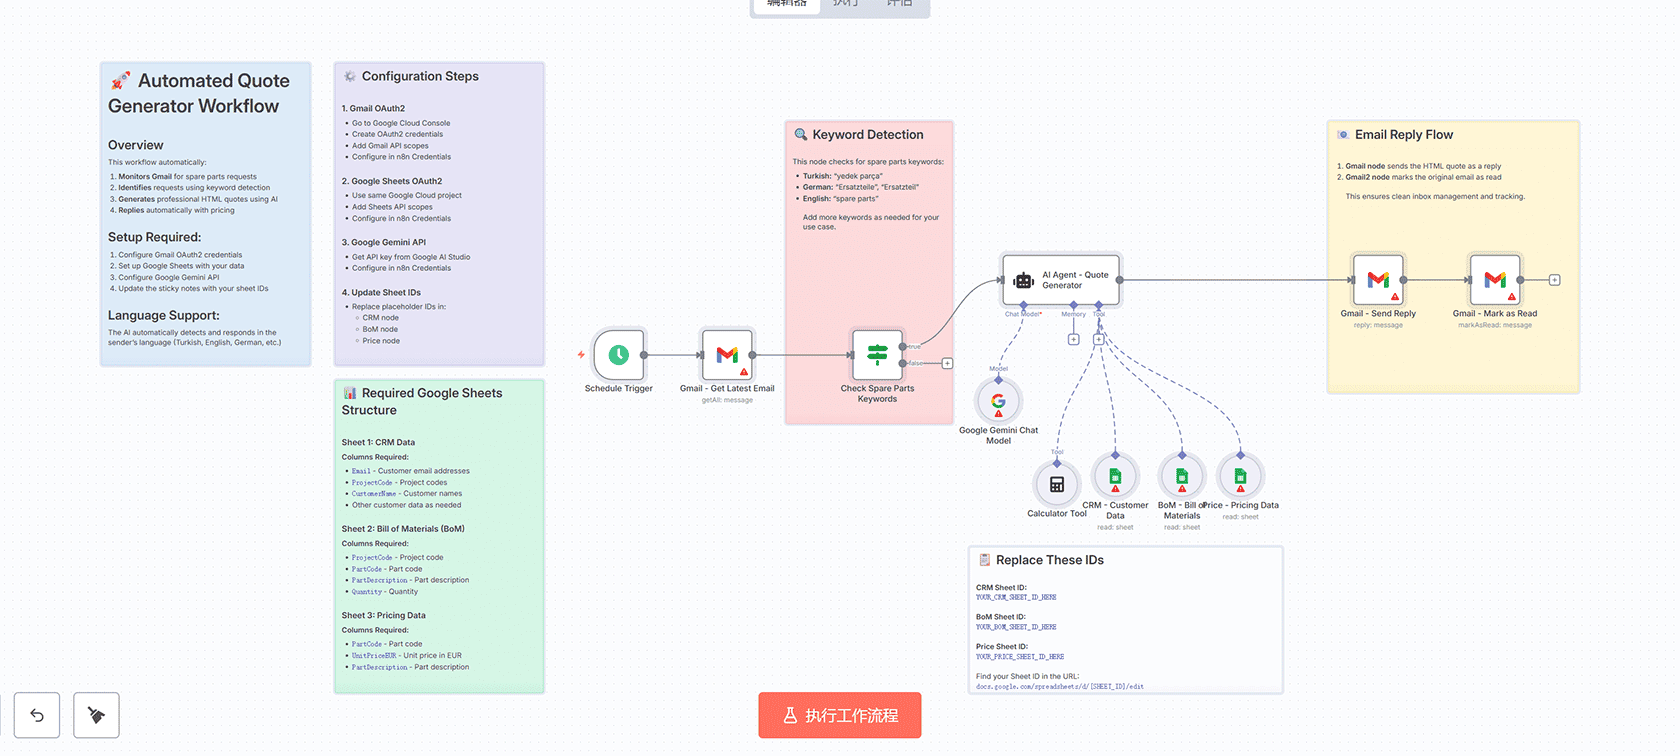The image size is (1680, 756).
Task: Click the Tool plus connector under AI Agent
Action: coord(1098,339)
